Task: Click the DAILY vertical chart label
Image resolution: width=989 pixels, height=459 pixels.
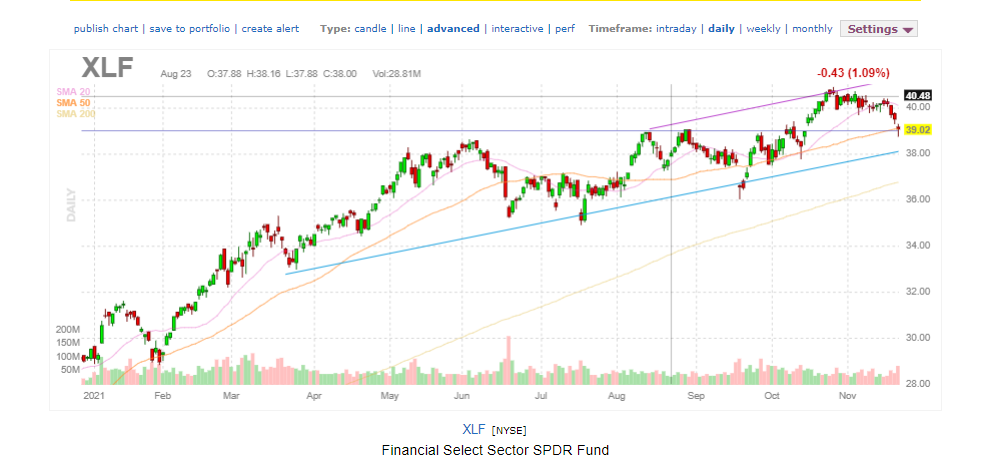Action: 71,204
